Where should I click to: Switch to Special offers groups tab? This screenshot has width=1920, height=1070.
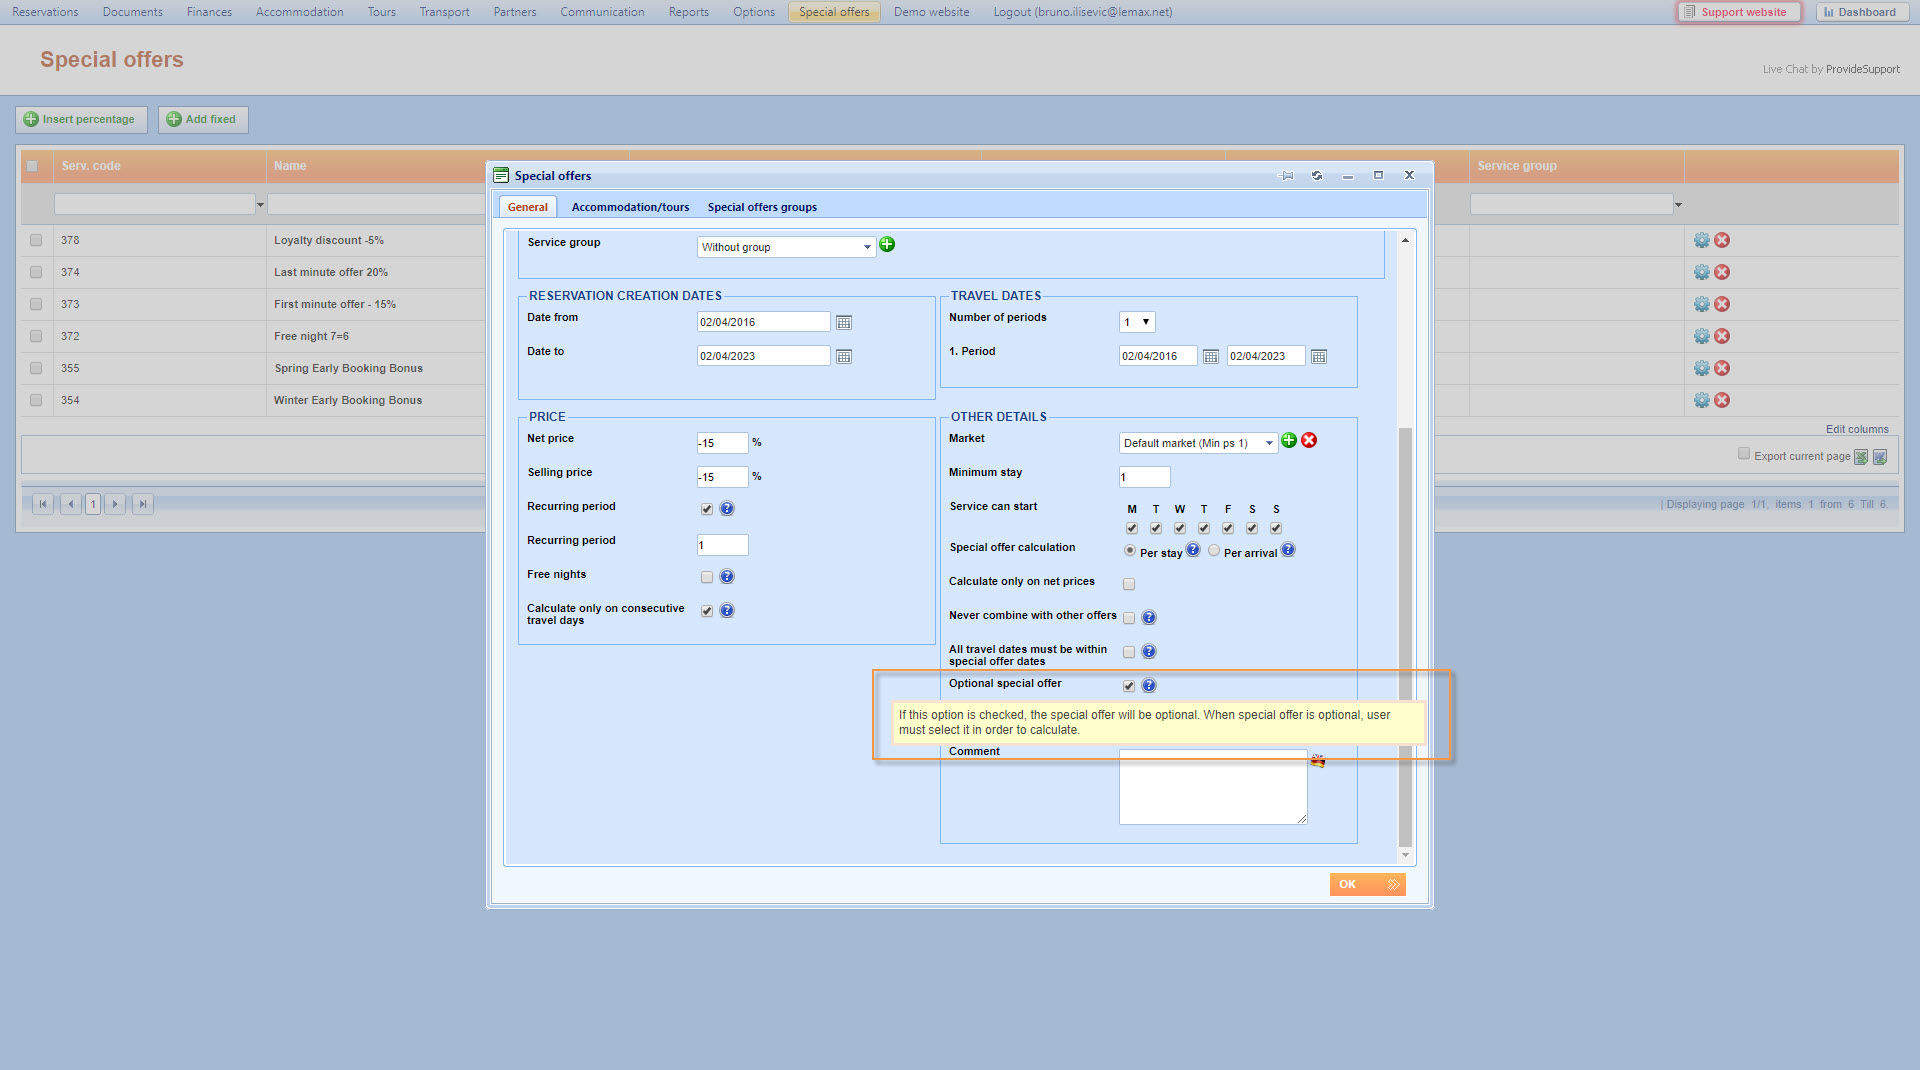coord(762,207)
